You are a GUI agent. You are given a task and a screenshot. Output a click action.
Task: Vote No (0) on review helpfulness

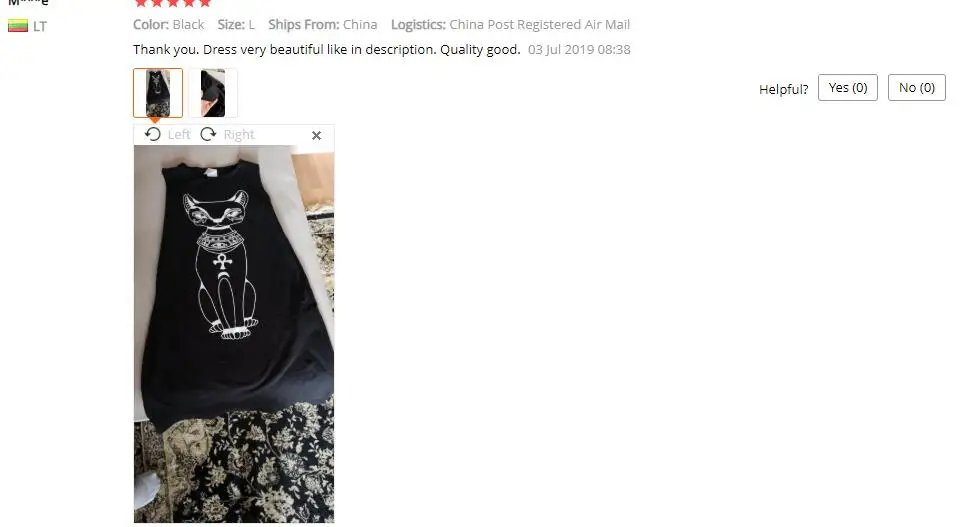click(917, 88)
